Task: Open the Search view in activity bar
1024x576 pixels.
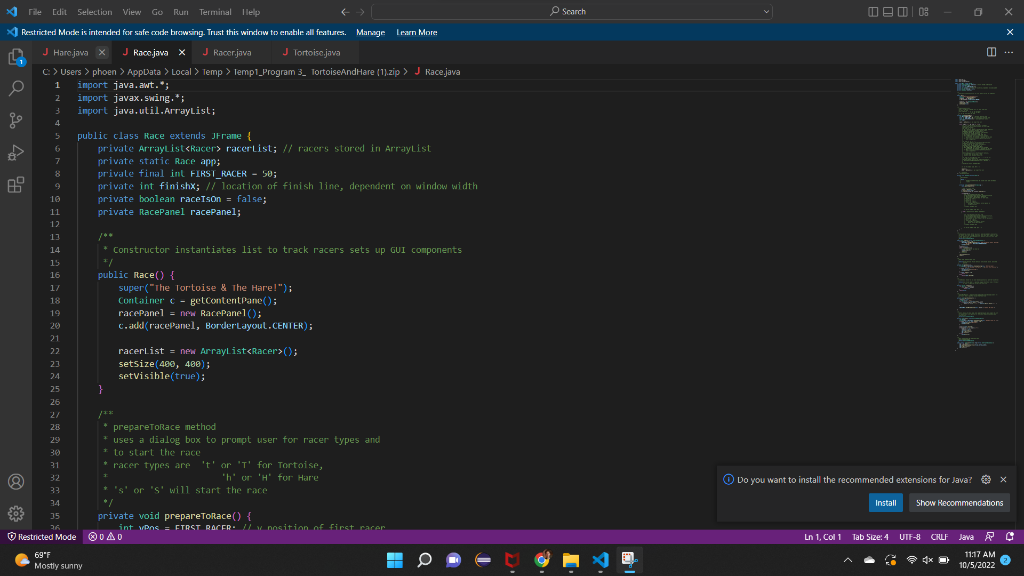Action: 16,89
